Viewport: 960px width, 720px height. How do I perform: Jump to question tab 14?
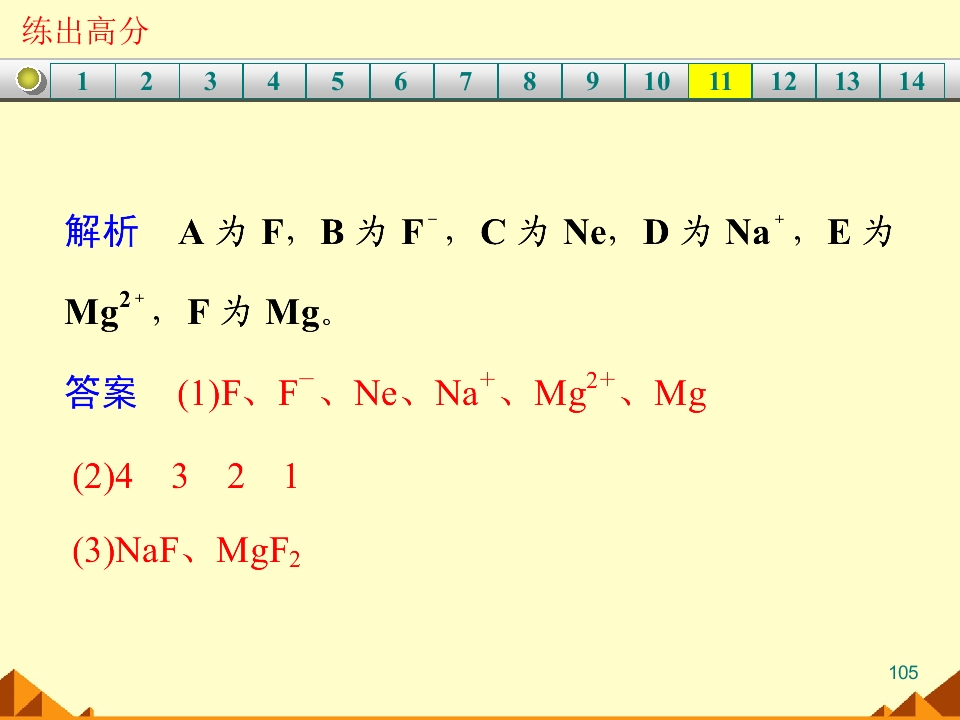912,81
